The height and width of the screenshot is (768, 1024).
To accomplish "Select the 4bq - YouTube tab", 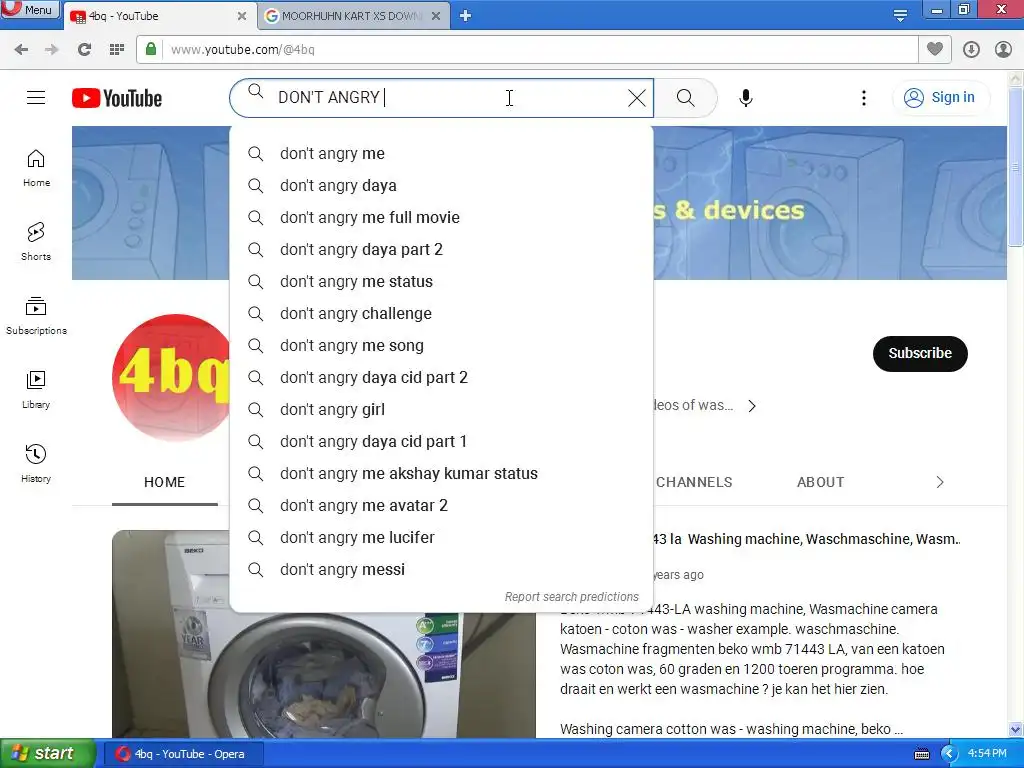I will 159,16.
